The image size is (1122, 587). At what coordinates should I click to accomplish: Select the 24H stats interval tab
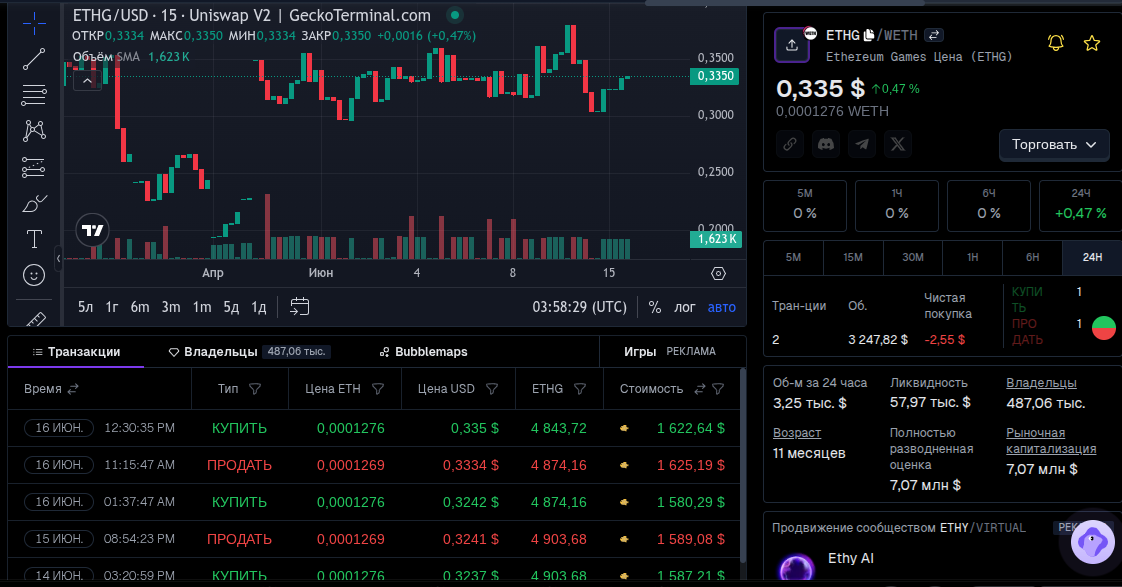(x=1092, y=257)
